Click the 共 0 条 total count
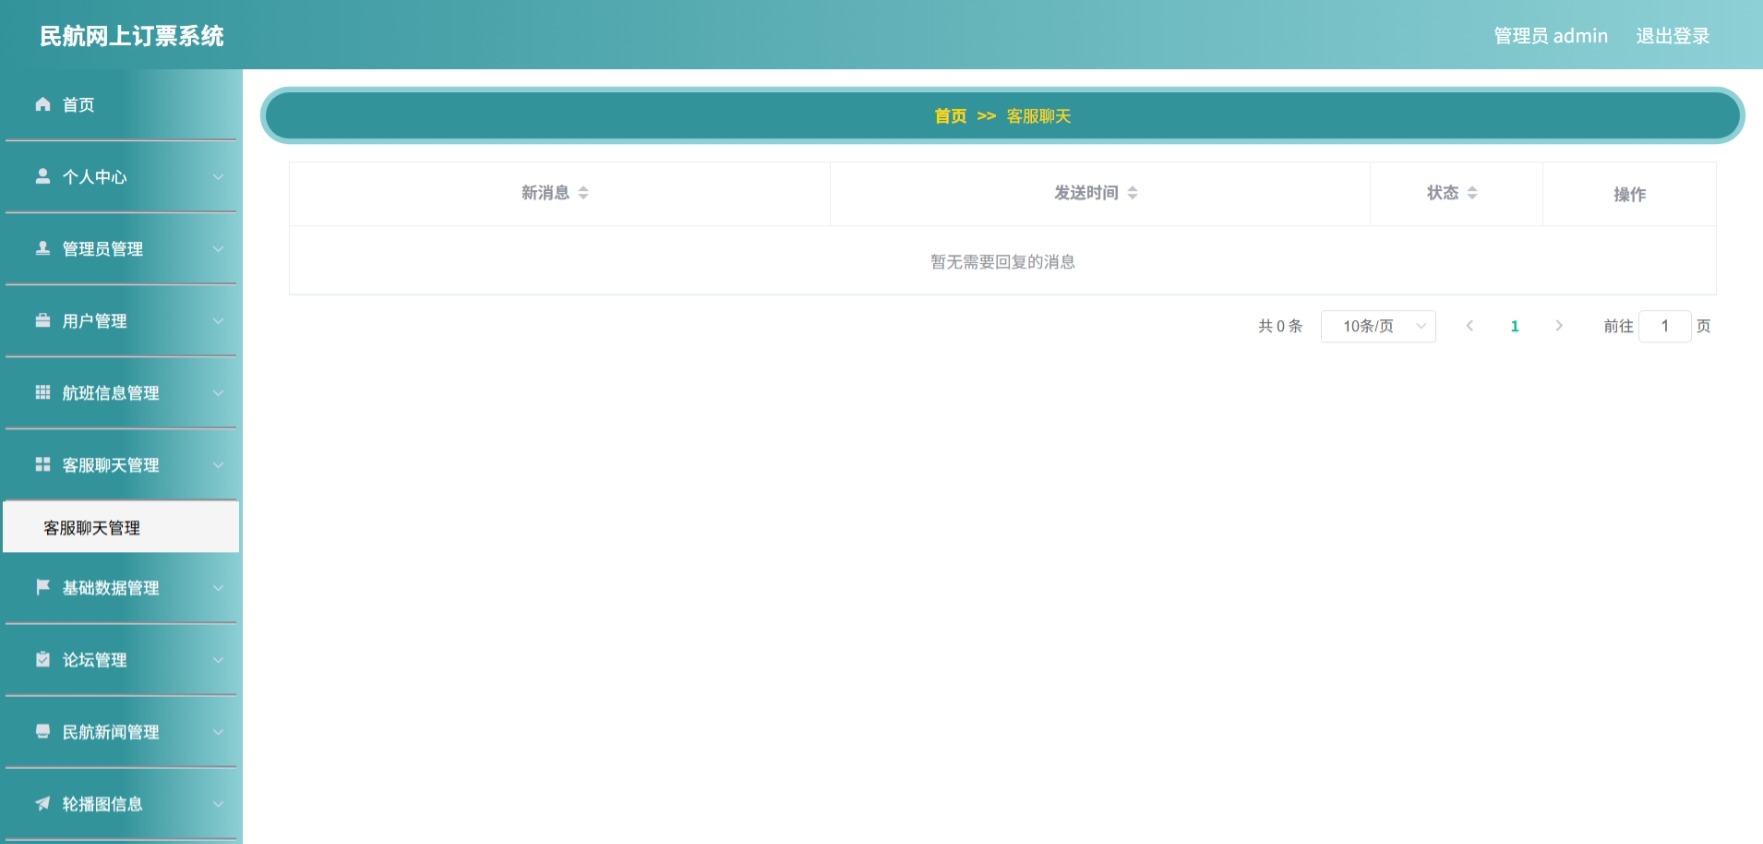1763x844 pixels. [x=1281, y=326]
